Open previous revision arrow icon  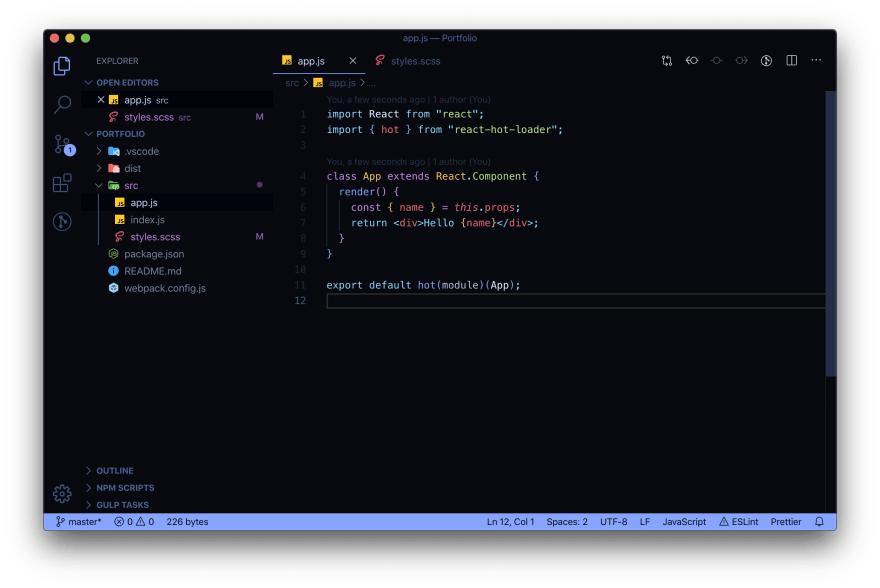click(691, 61)
